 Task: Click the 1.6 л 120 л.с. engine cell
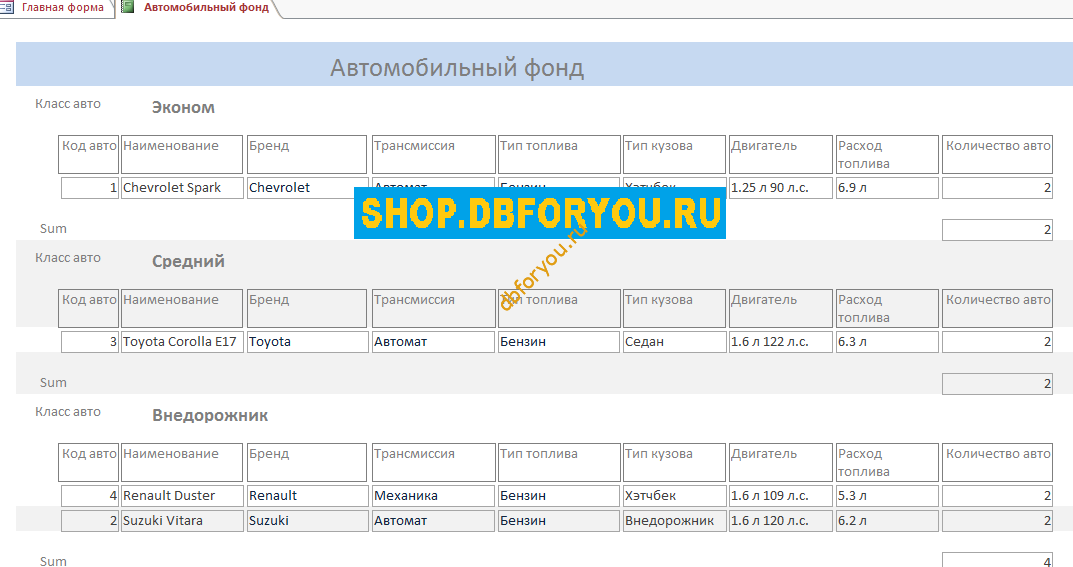pos(781,521)
